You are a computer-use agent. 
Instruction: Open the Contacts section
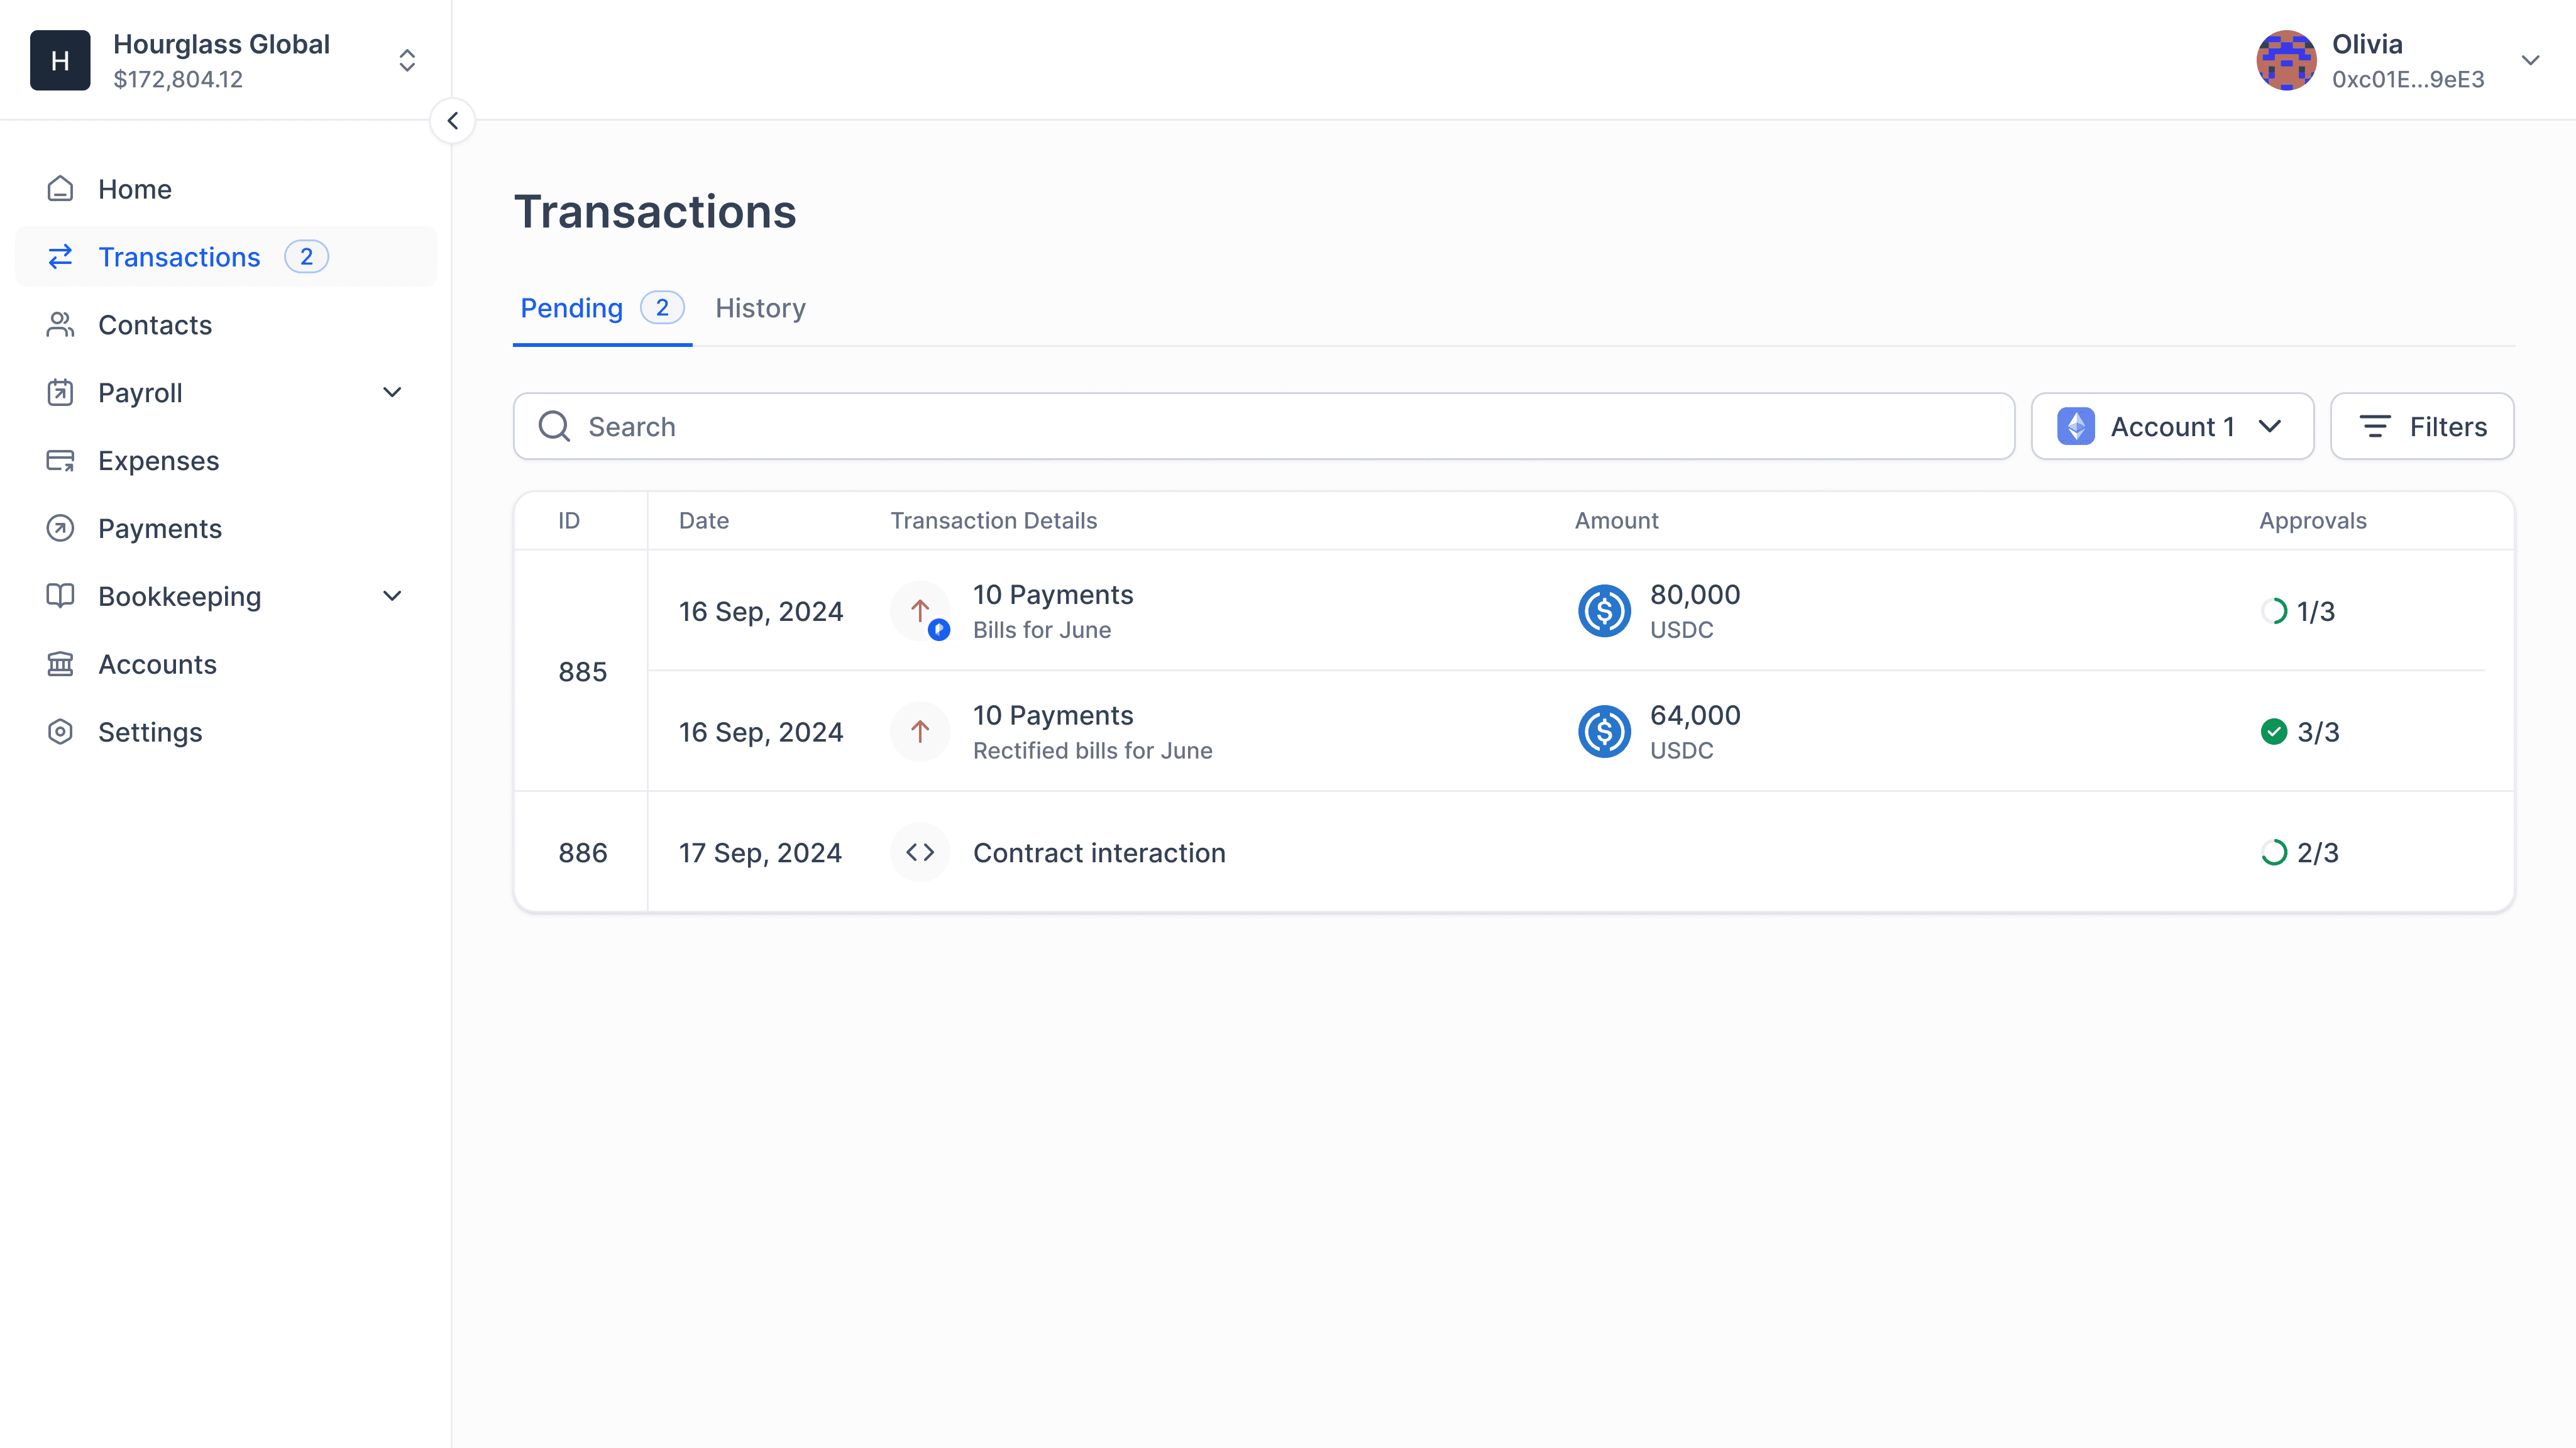tap(155, 324)
